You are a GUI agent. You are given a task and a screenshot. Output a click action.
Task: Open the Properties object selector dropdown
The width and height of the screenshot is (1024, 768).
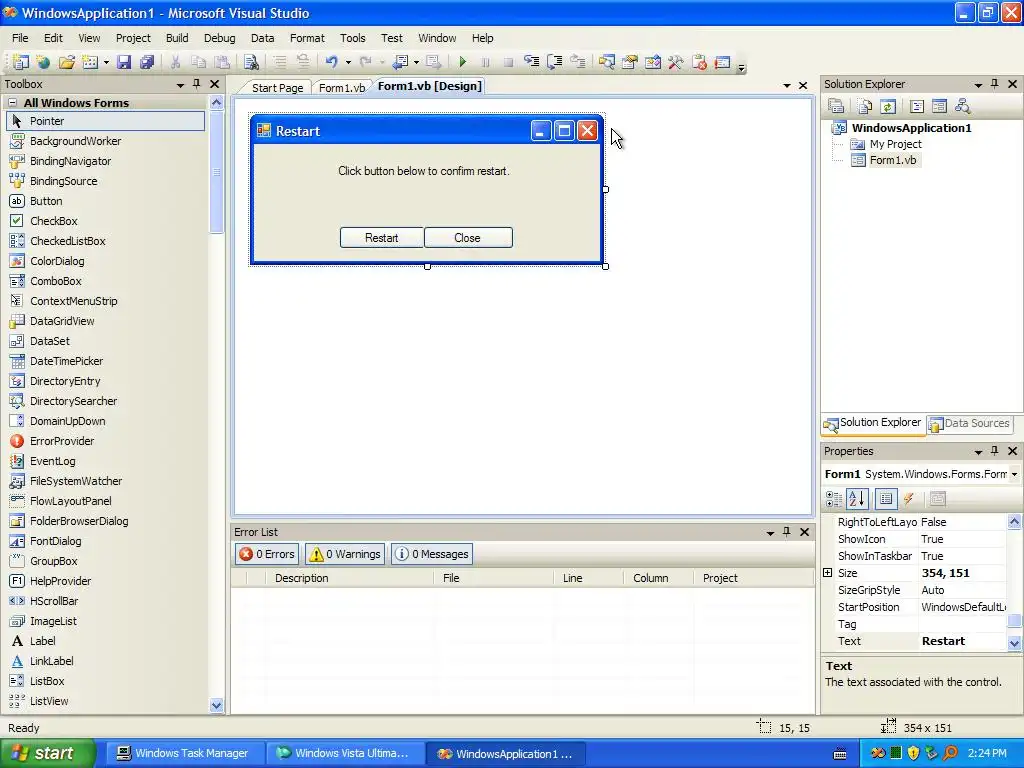1014,474
